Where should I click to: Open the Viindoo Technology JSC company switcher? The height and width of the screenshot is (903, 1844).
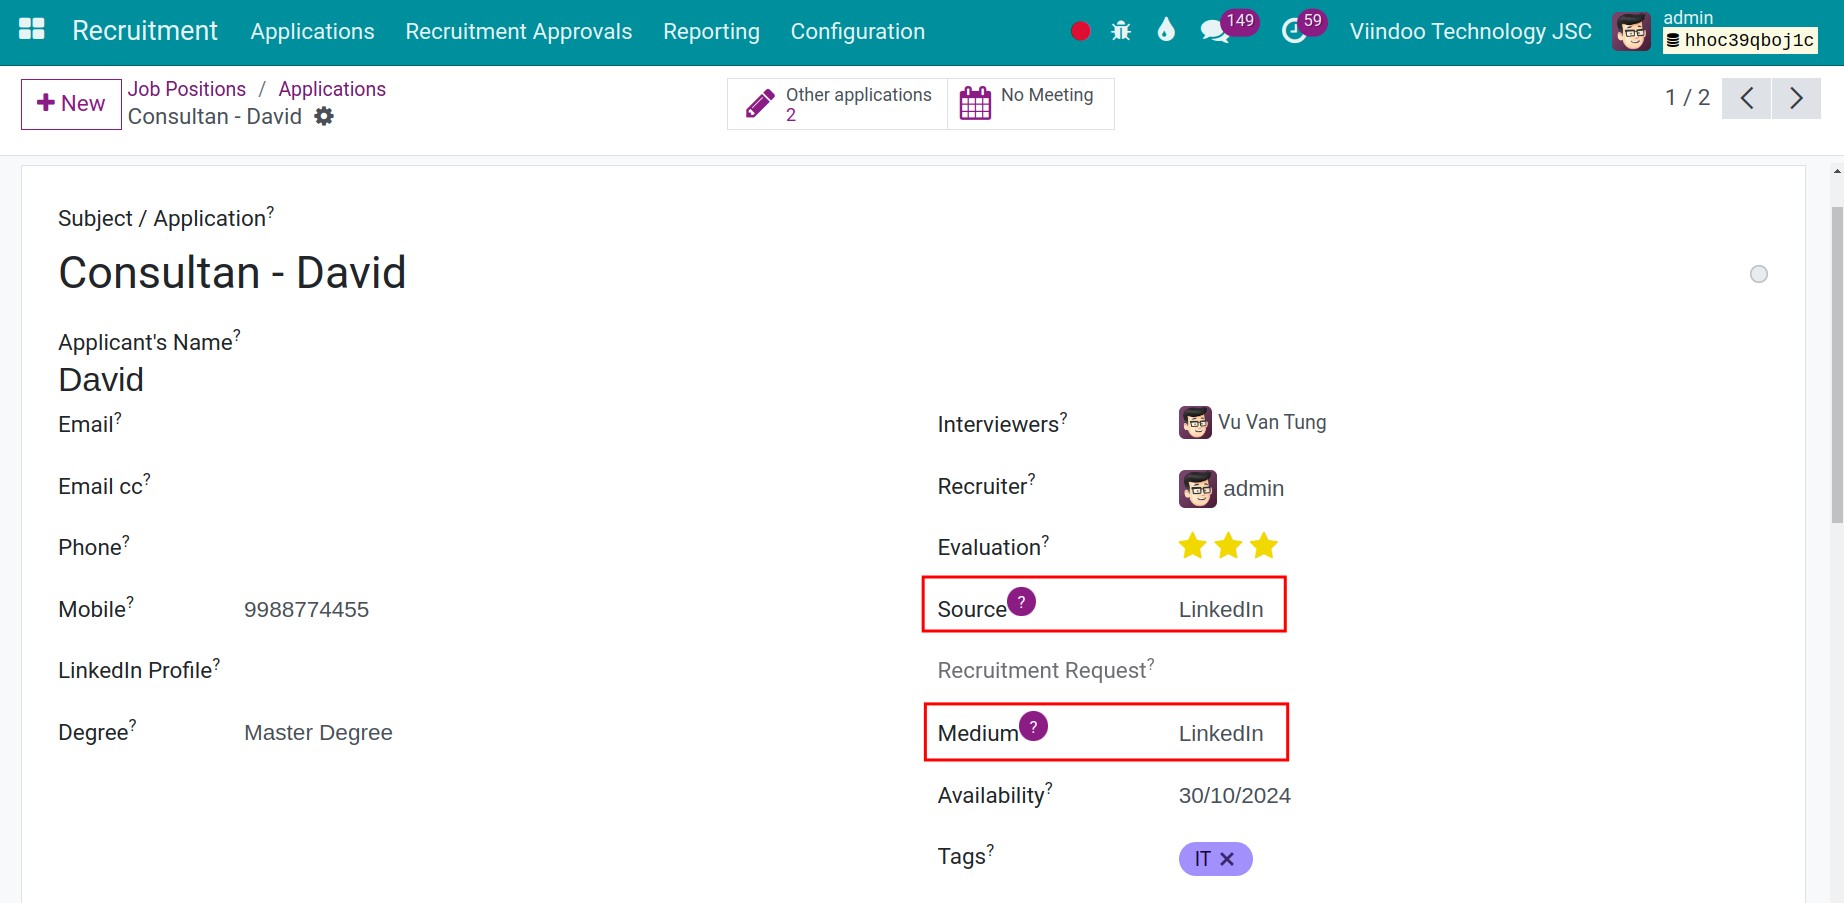pos(1470,31)
